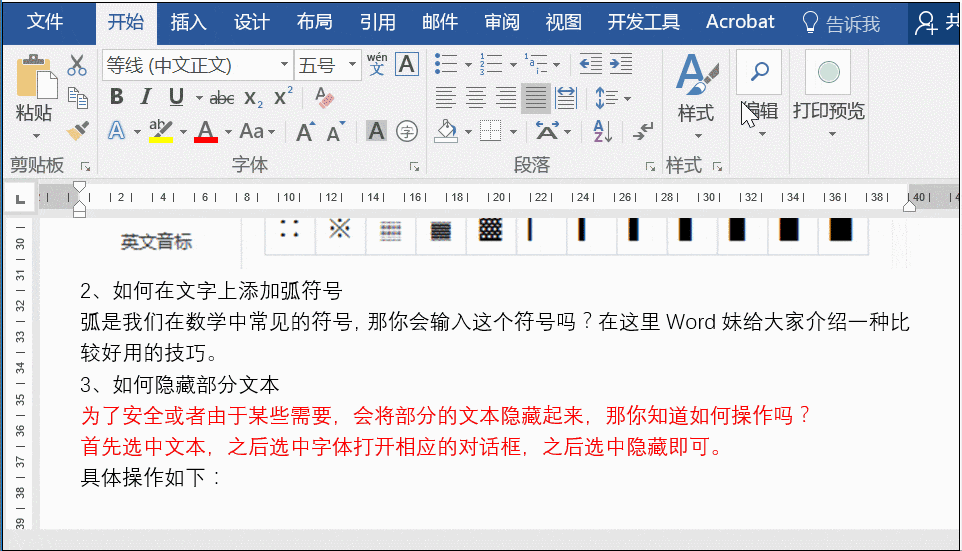Open the 审阅 ribbon tab
The image size is (962, 551).
(x=502, y=23)
